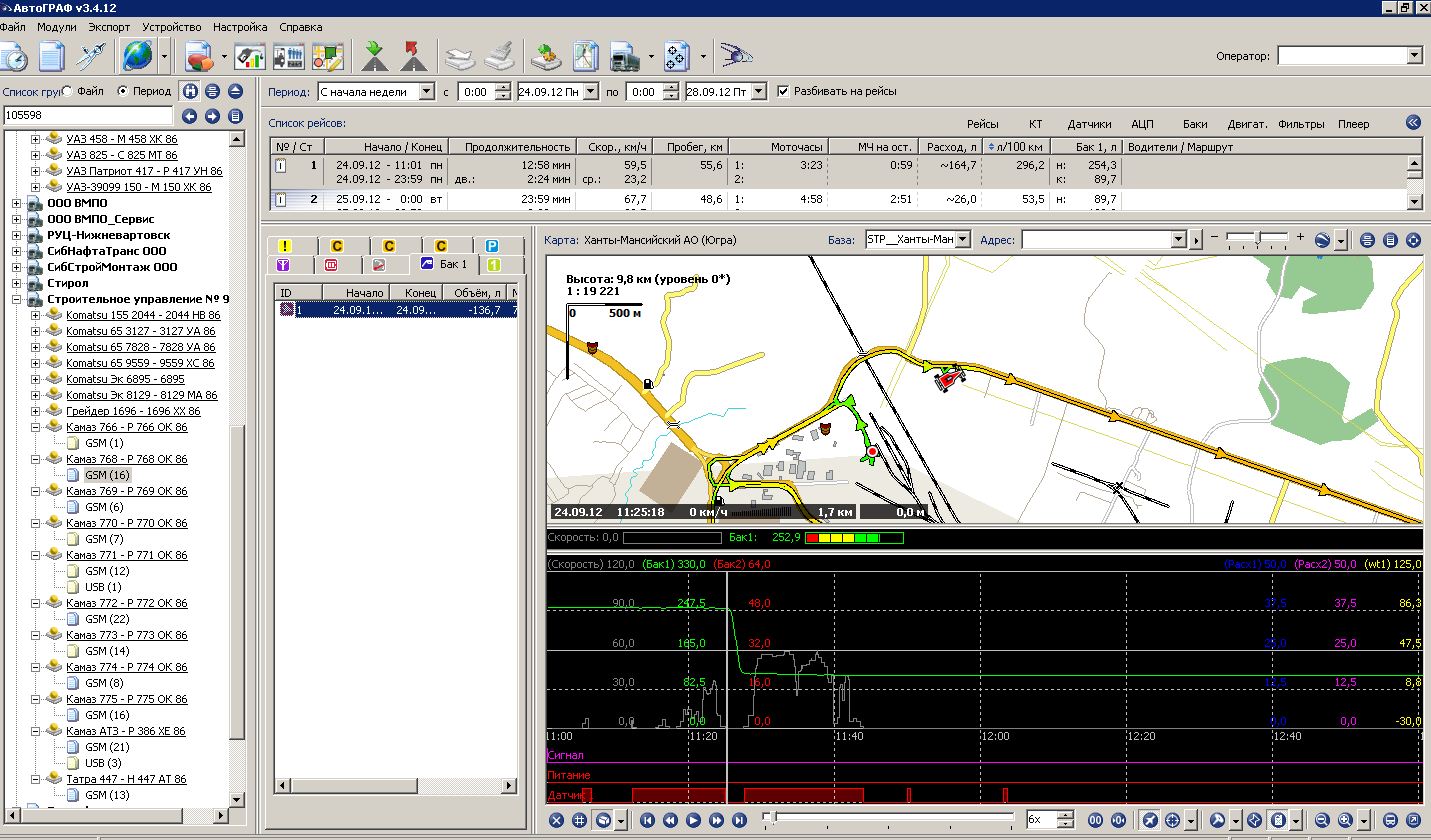1431x840 pixels.
Task: Click the Датчики column button
Action: point(1089,124)
